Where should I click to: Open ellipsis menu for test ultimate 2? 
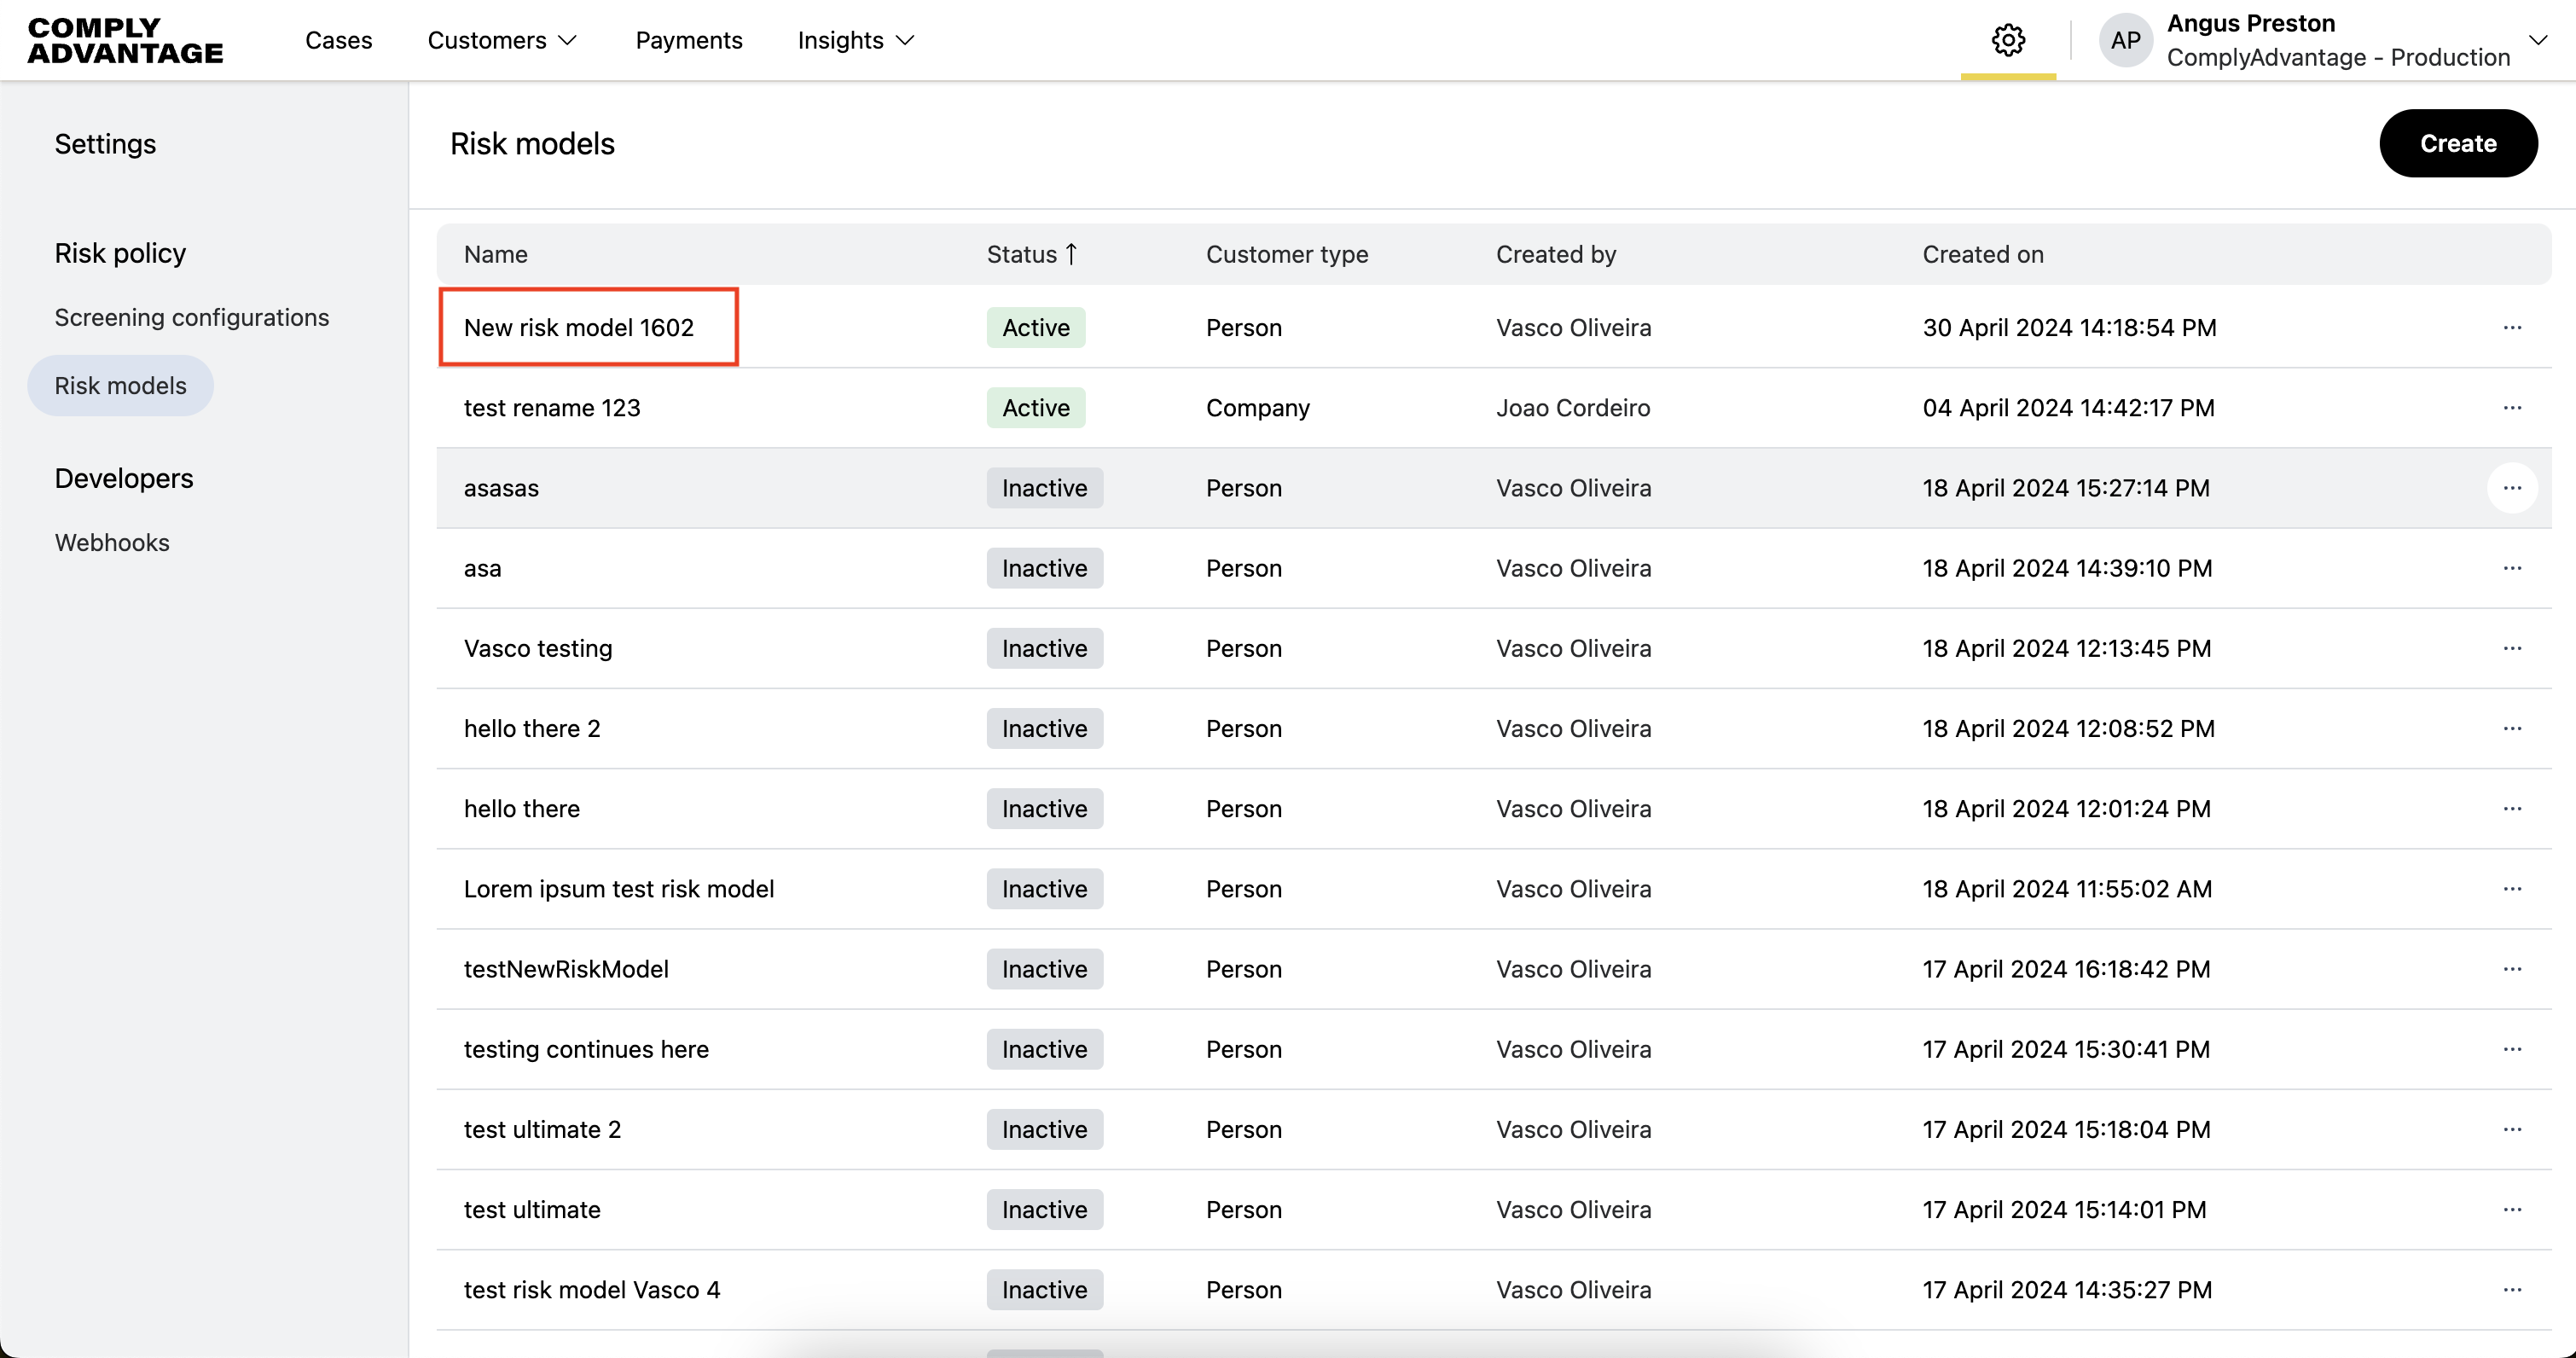pyautogui.click(x=2511, y=1129)
